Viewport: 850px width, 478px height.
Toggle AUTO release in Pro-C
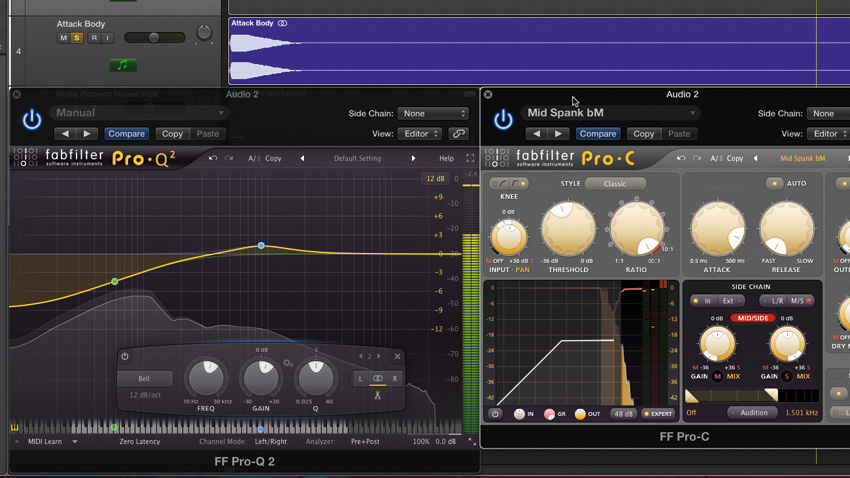coord(775,184)
